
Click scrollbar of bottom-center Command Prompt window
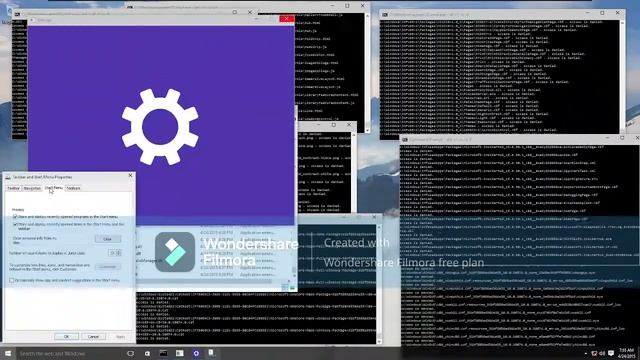[379, 283]
